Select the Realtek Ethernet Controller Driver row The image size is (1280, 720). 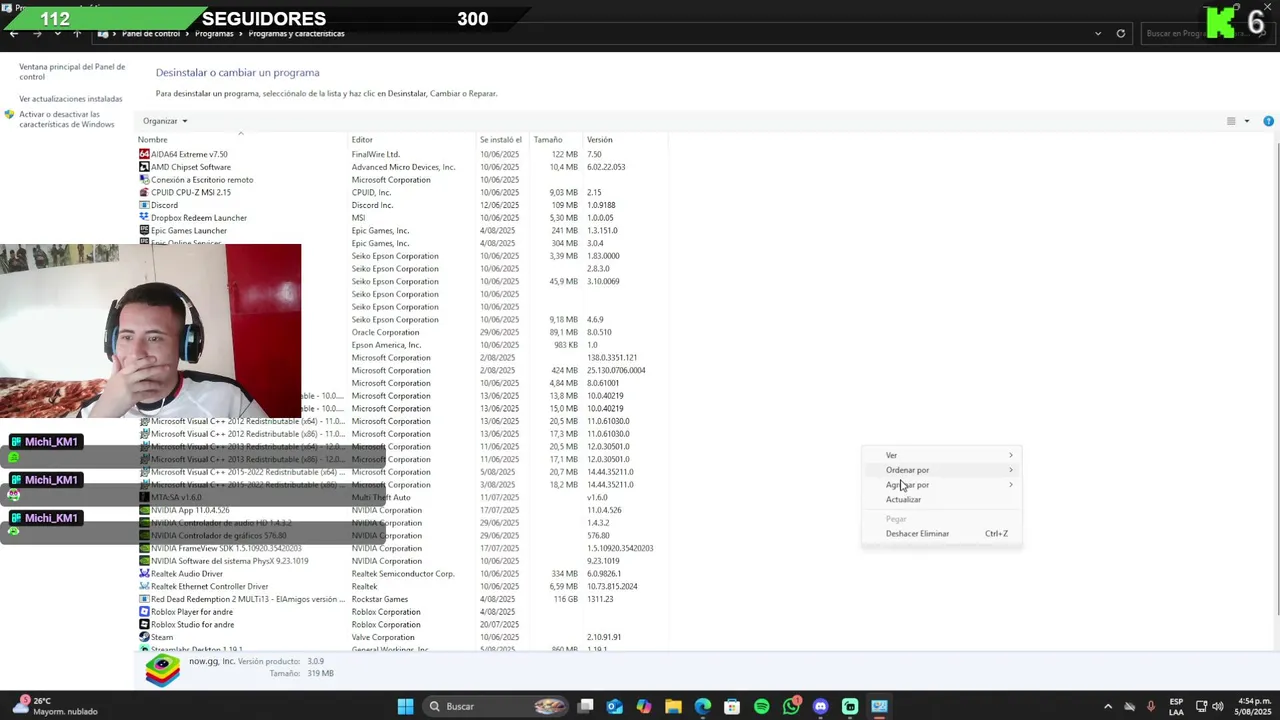[x=400, y=587]
